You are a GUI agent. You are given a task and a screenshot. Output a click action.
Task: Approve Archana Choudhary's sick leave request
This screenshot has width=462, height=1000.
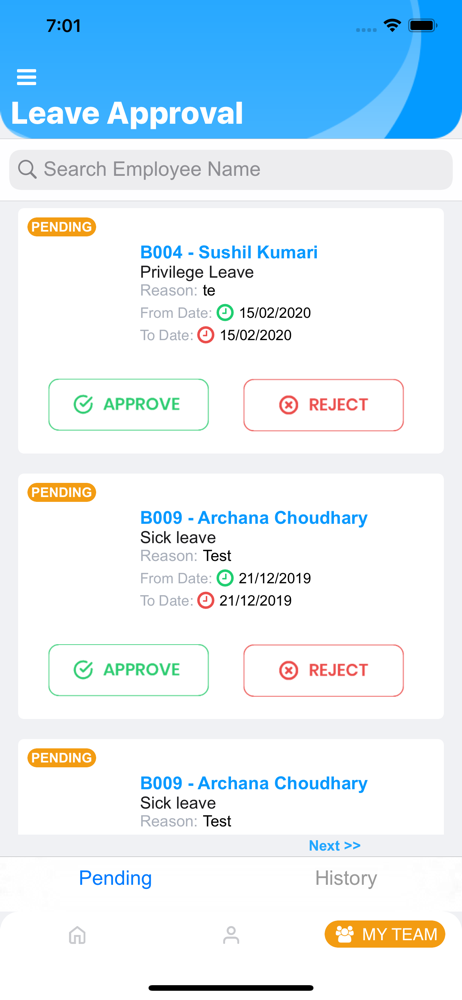pos(129,670)
